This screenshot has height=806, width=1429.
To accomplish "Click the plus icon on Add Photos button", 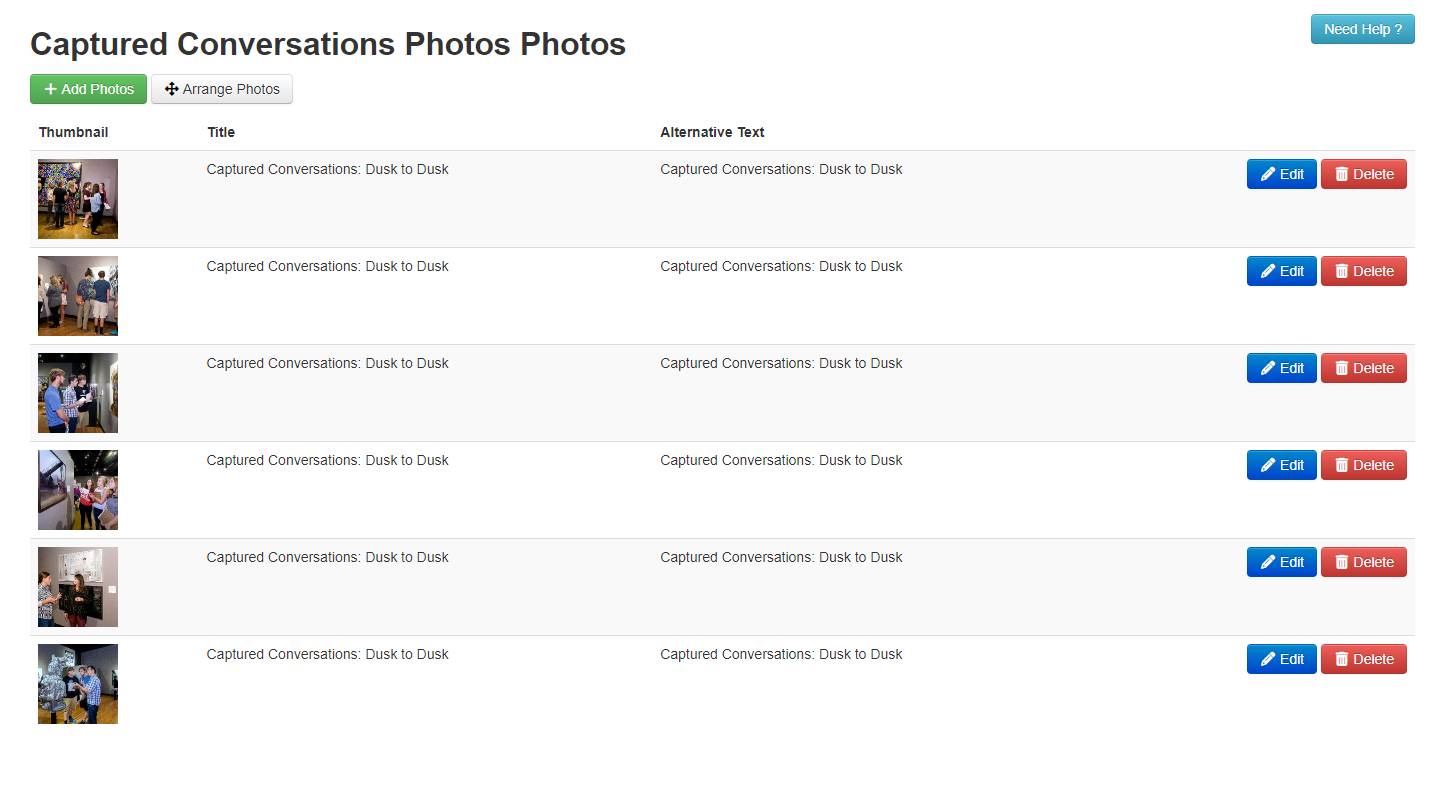I will pos(50,88).
